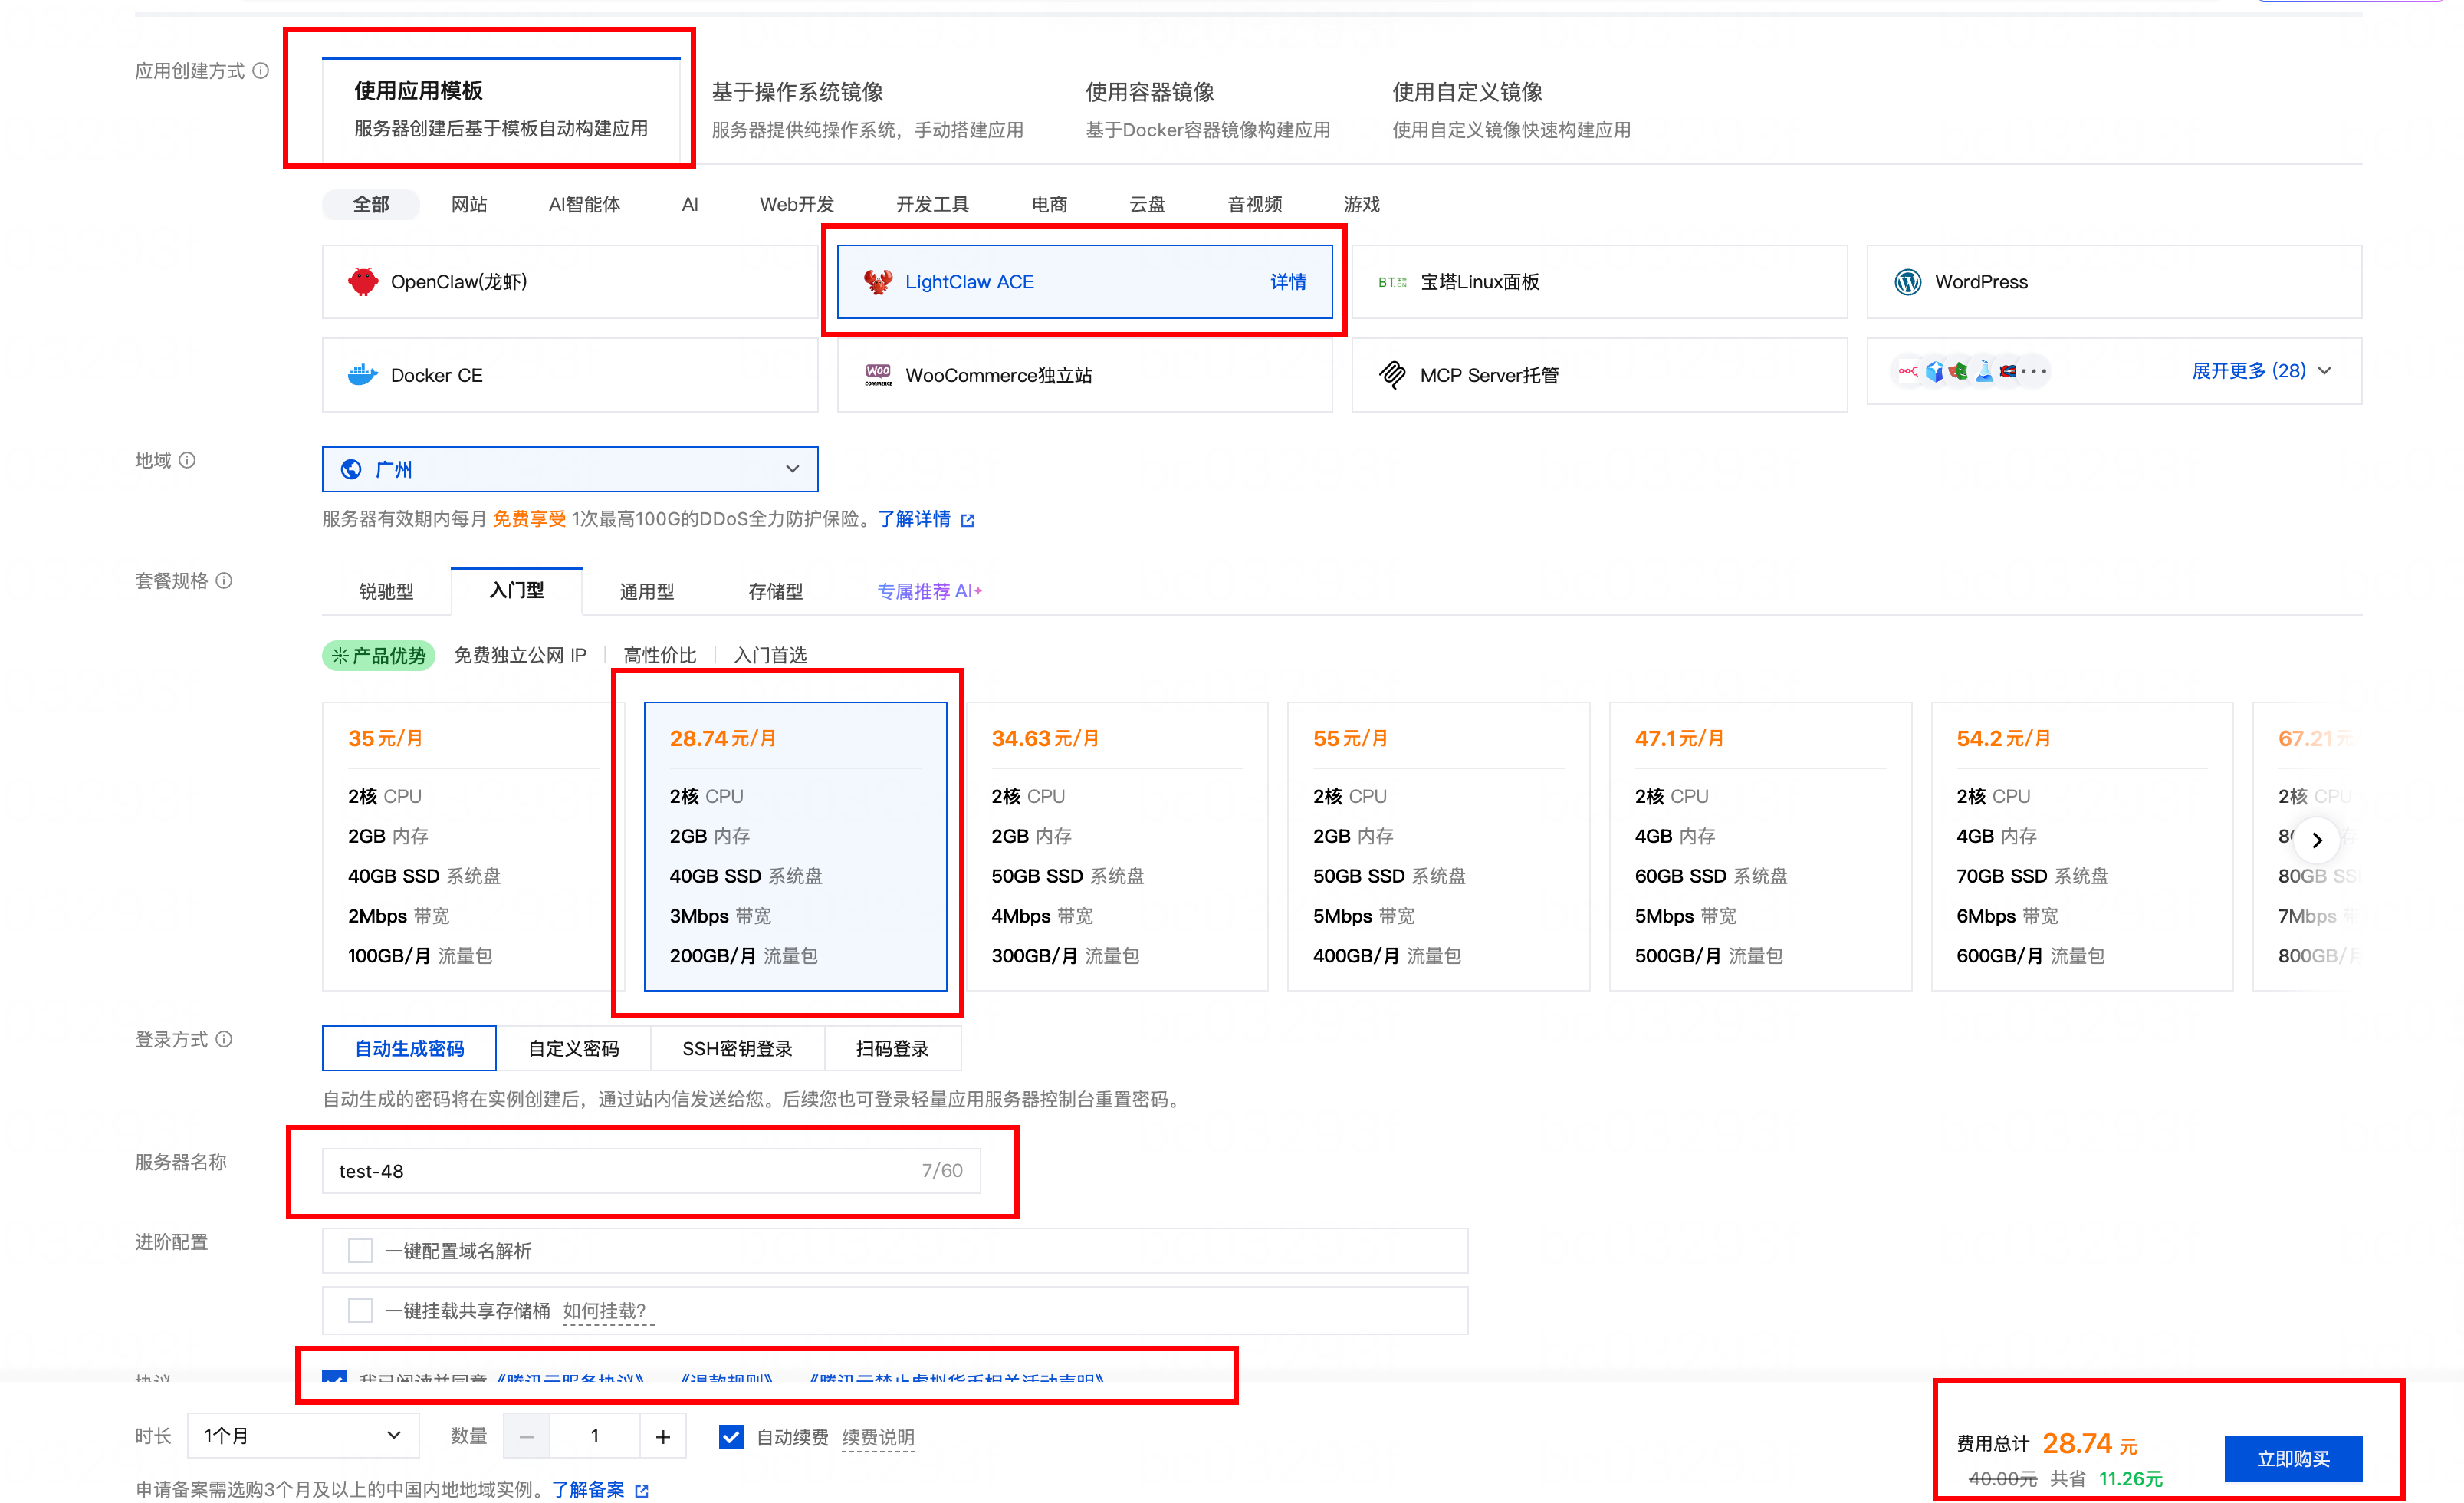Pick the WordPress logo template

(x=1907, y=282)
